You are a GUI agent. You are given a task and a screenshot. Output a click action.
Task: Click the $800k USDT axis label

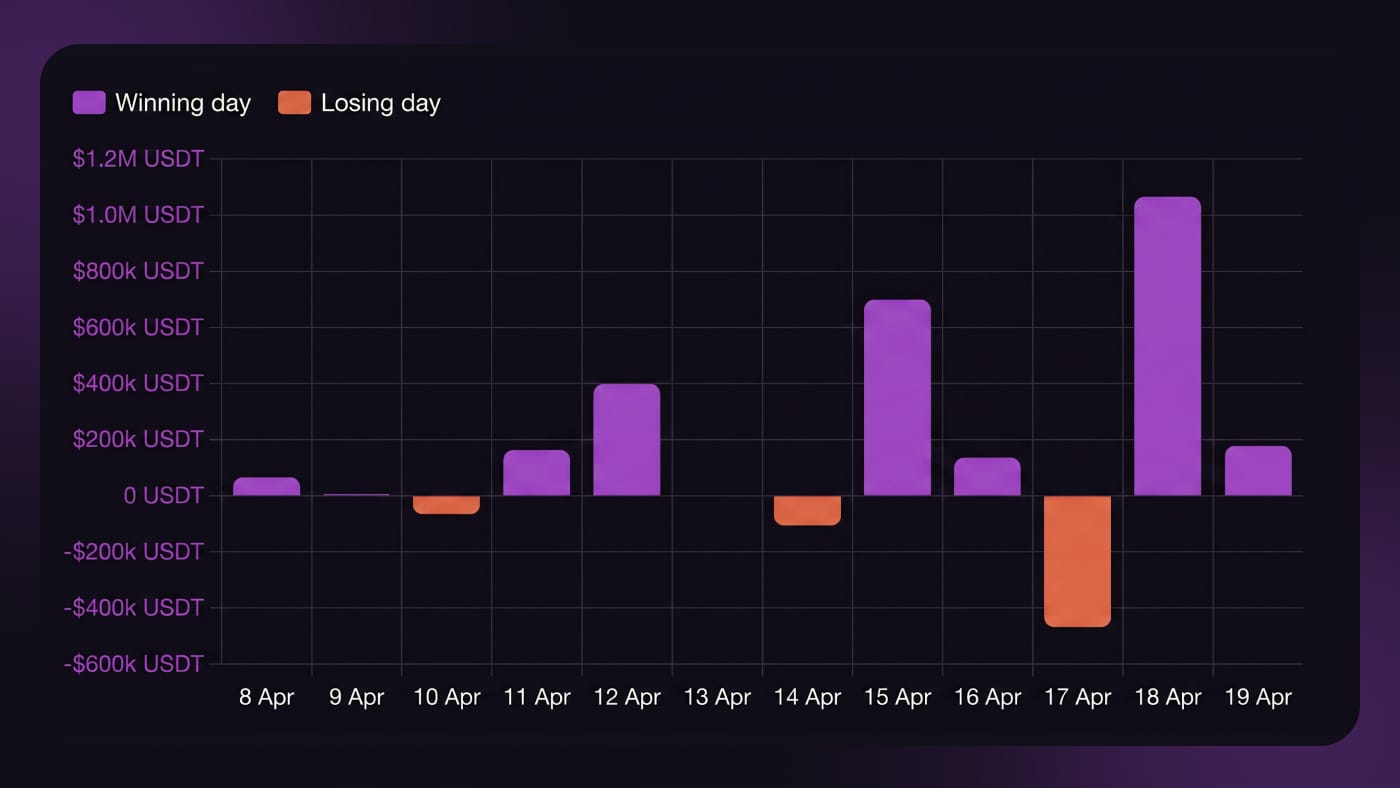tap(138, 271)
